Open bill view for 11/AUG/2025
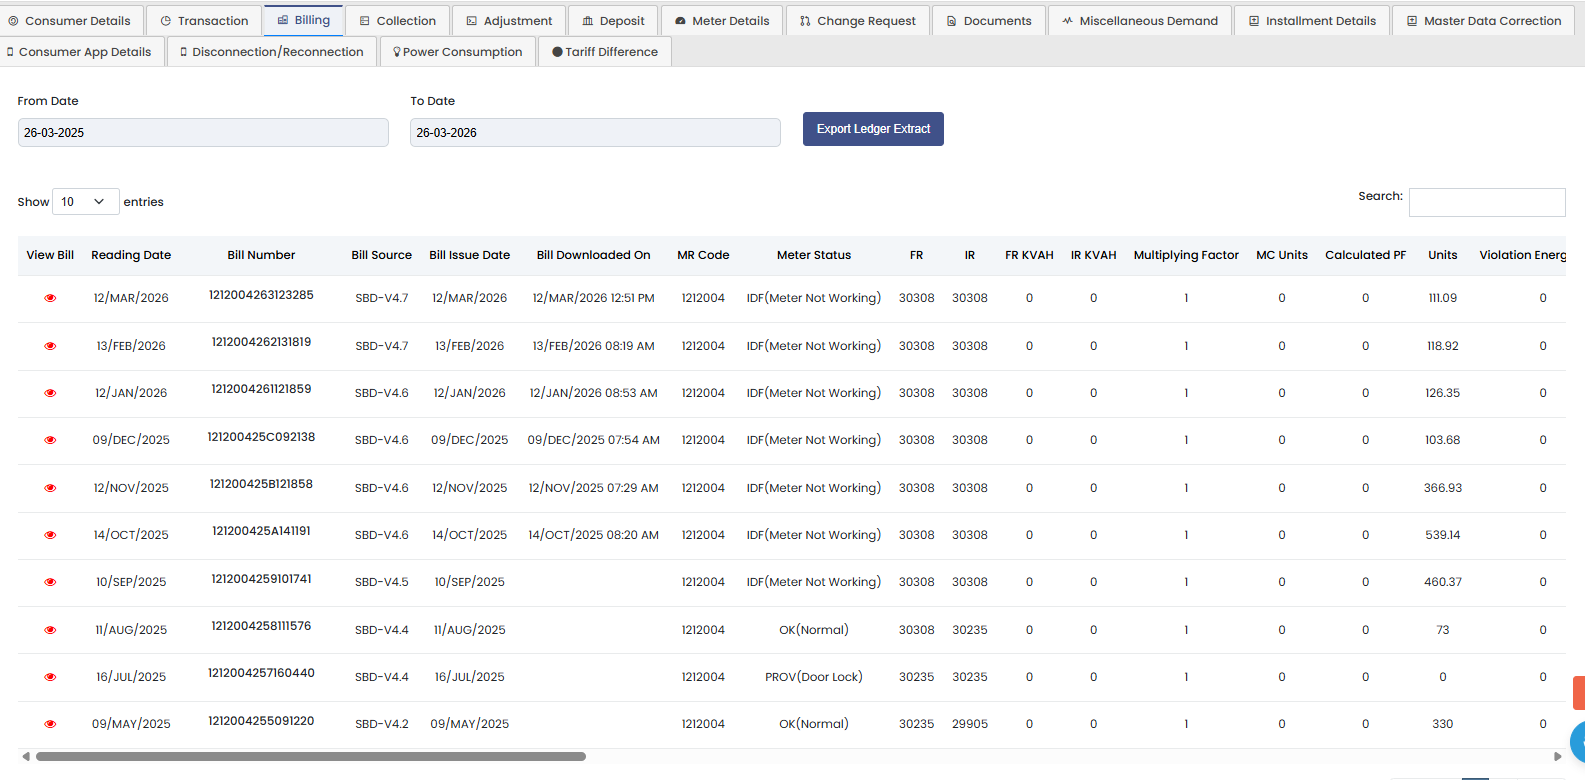This screenshot has height=780, width=1585. 50,630
